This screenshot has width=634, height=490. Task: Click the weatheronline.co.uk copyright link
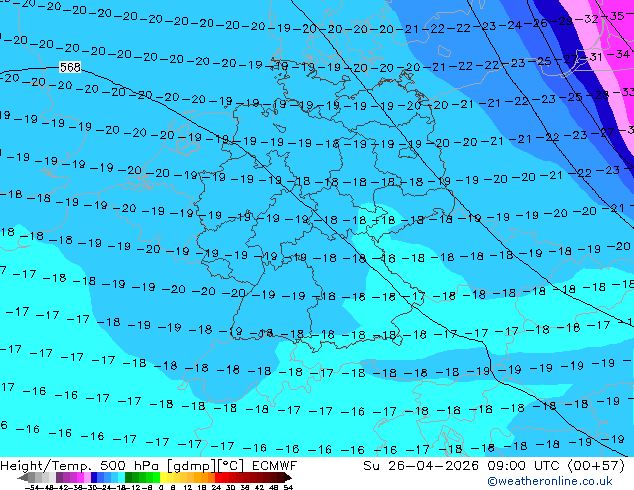550,481
